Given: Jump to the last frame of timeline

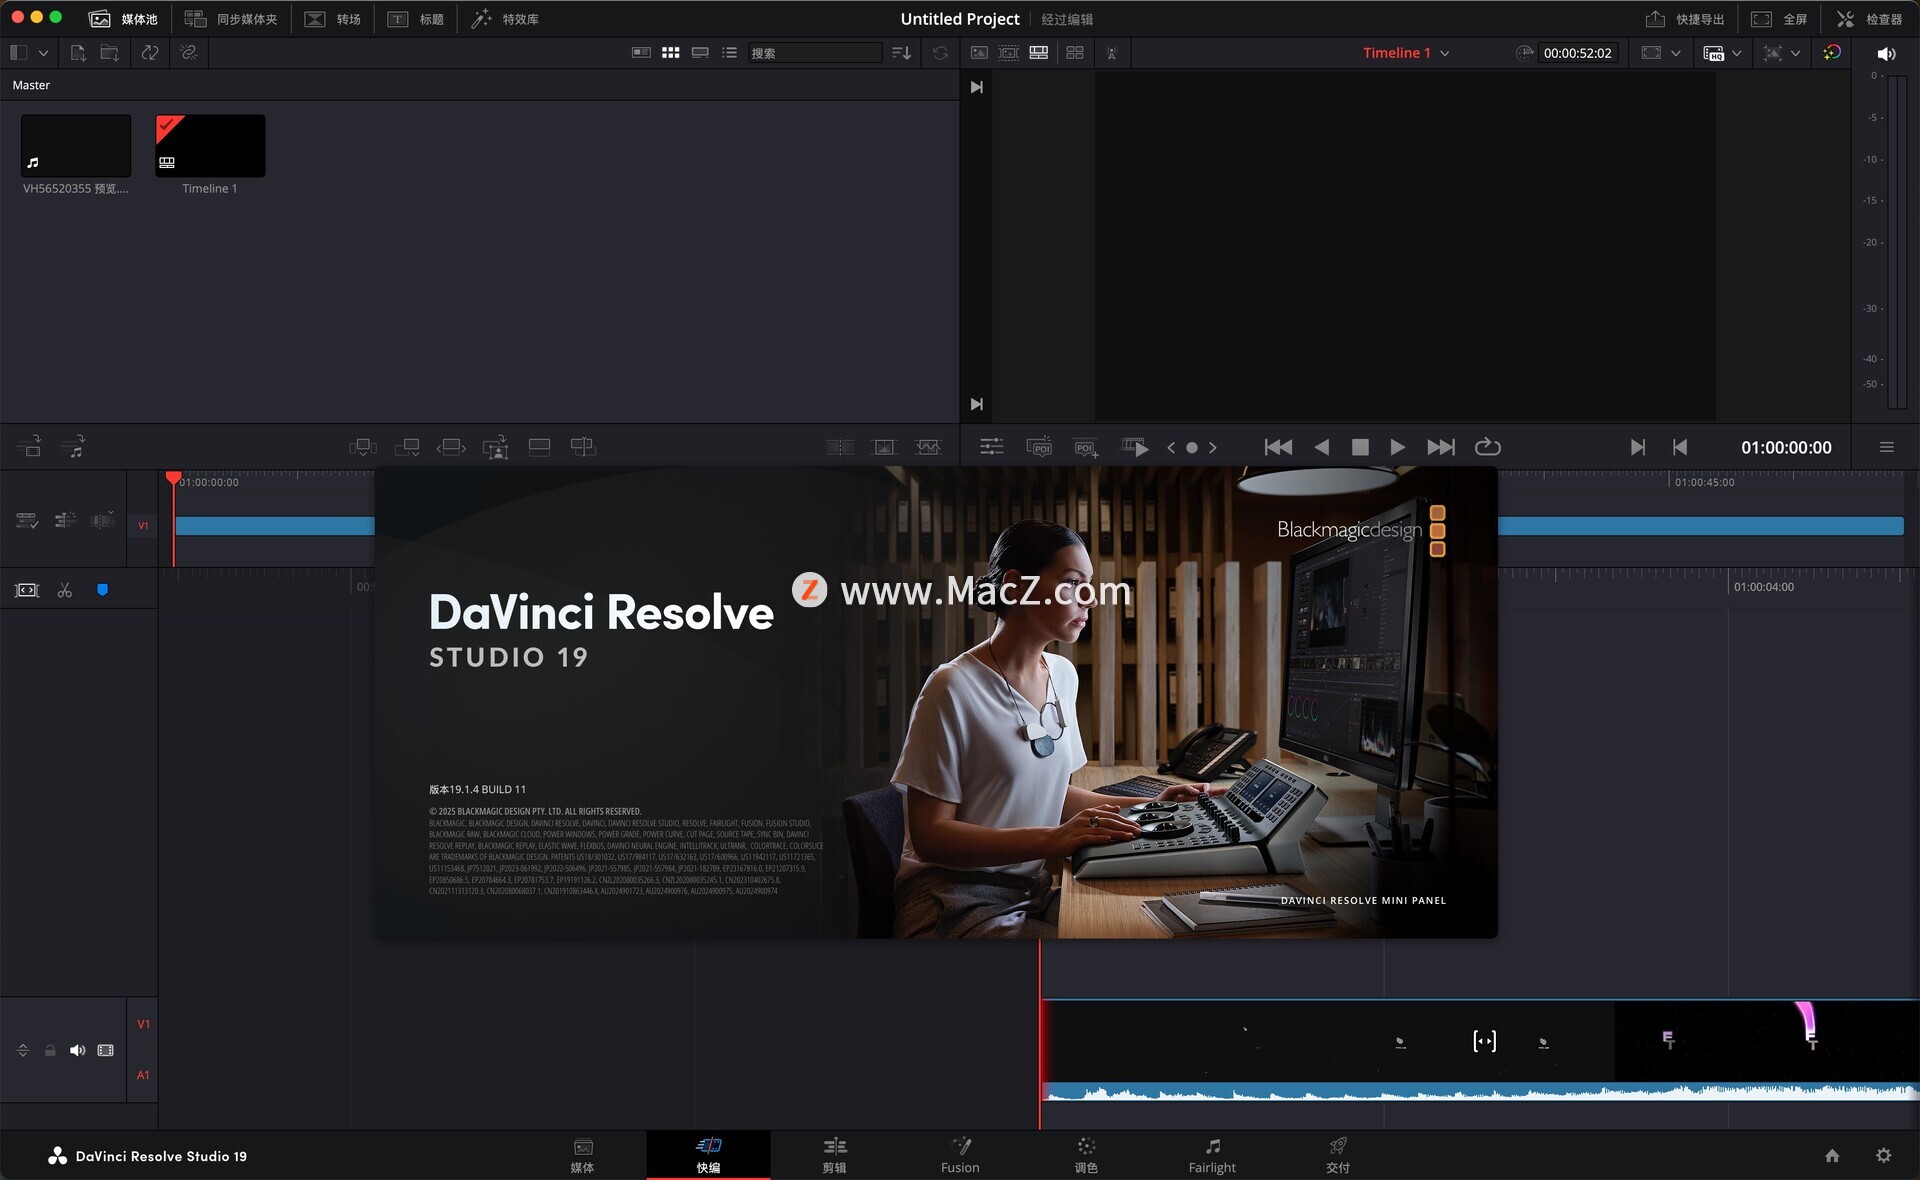Looking at the screenshot, I should pos(1441,447).
